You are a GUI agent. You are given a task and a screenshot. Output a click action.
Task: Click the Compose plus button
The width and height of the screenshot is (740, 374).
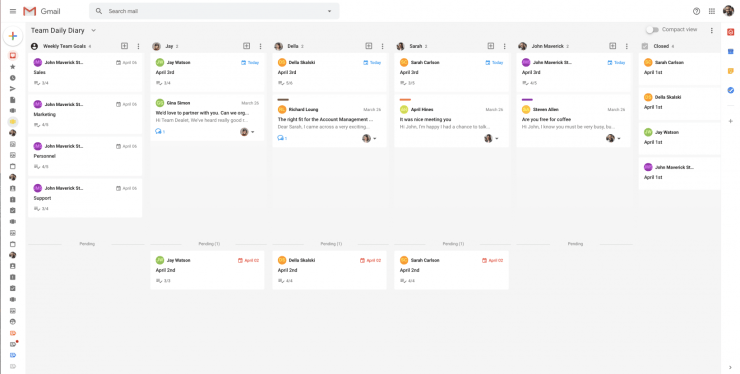pos(13,36)
